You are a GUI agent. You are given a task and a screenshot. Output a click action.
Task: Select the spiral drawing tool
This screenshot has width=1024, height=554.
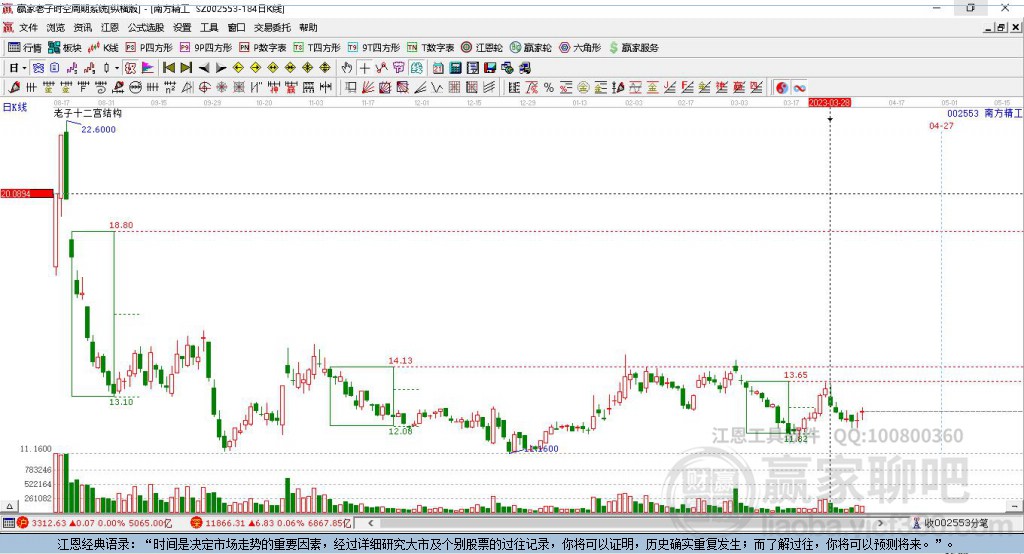[101, 88]
